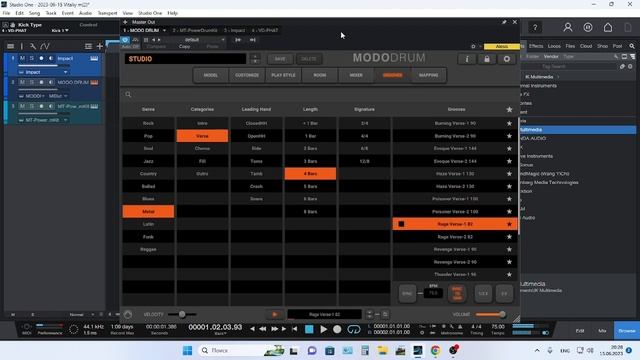Switch to the CUSTOMIZE tab
The image size is (640, 360).
(247, 75)
